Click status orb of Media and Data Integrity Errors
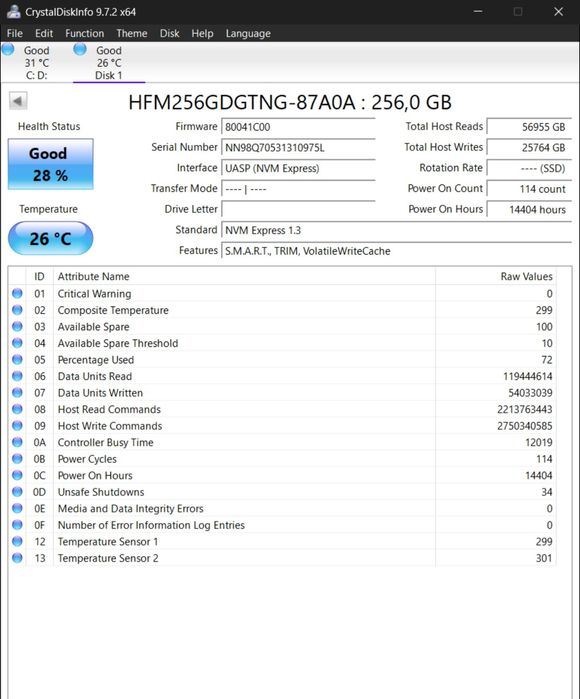 pyautogui.click(x=17, y=508)
